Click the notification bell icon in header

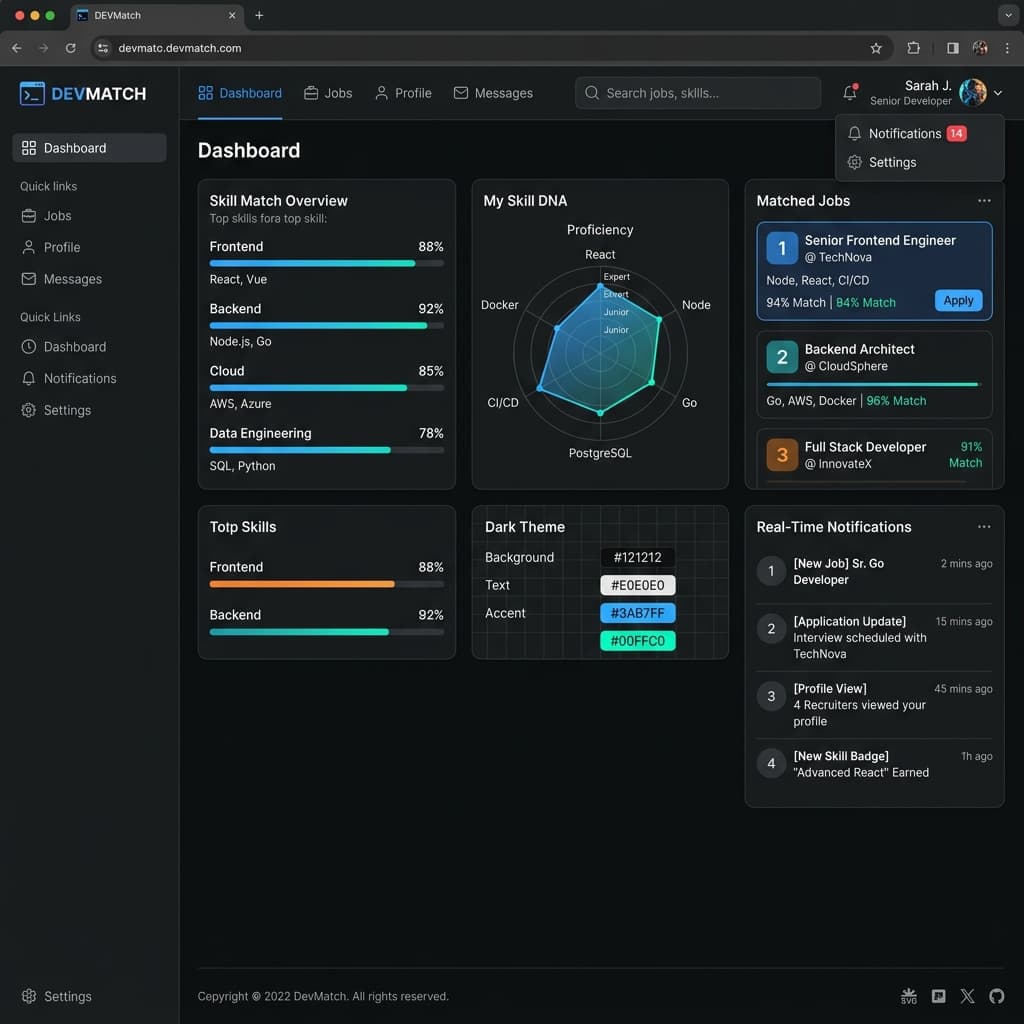click(x=850, y=93)
